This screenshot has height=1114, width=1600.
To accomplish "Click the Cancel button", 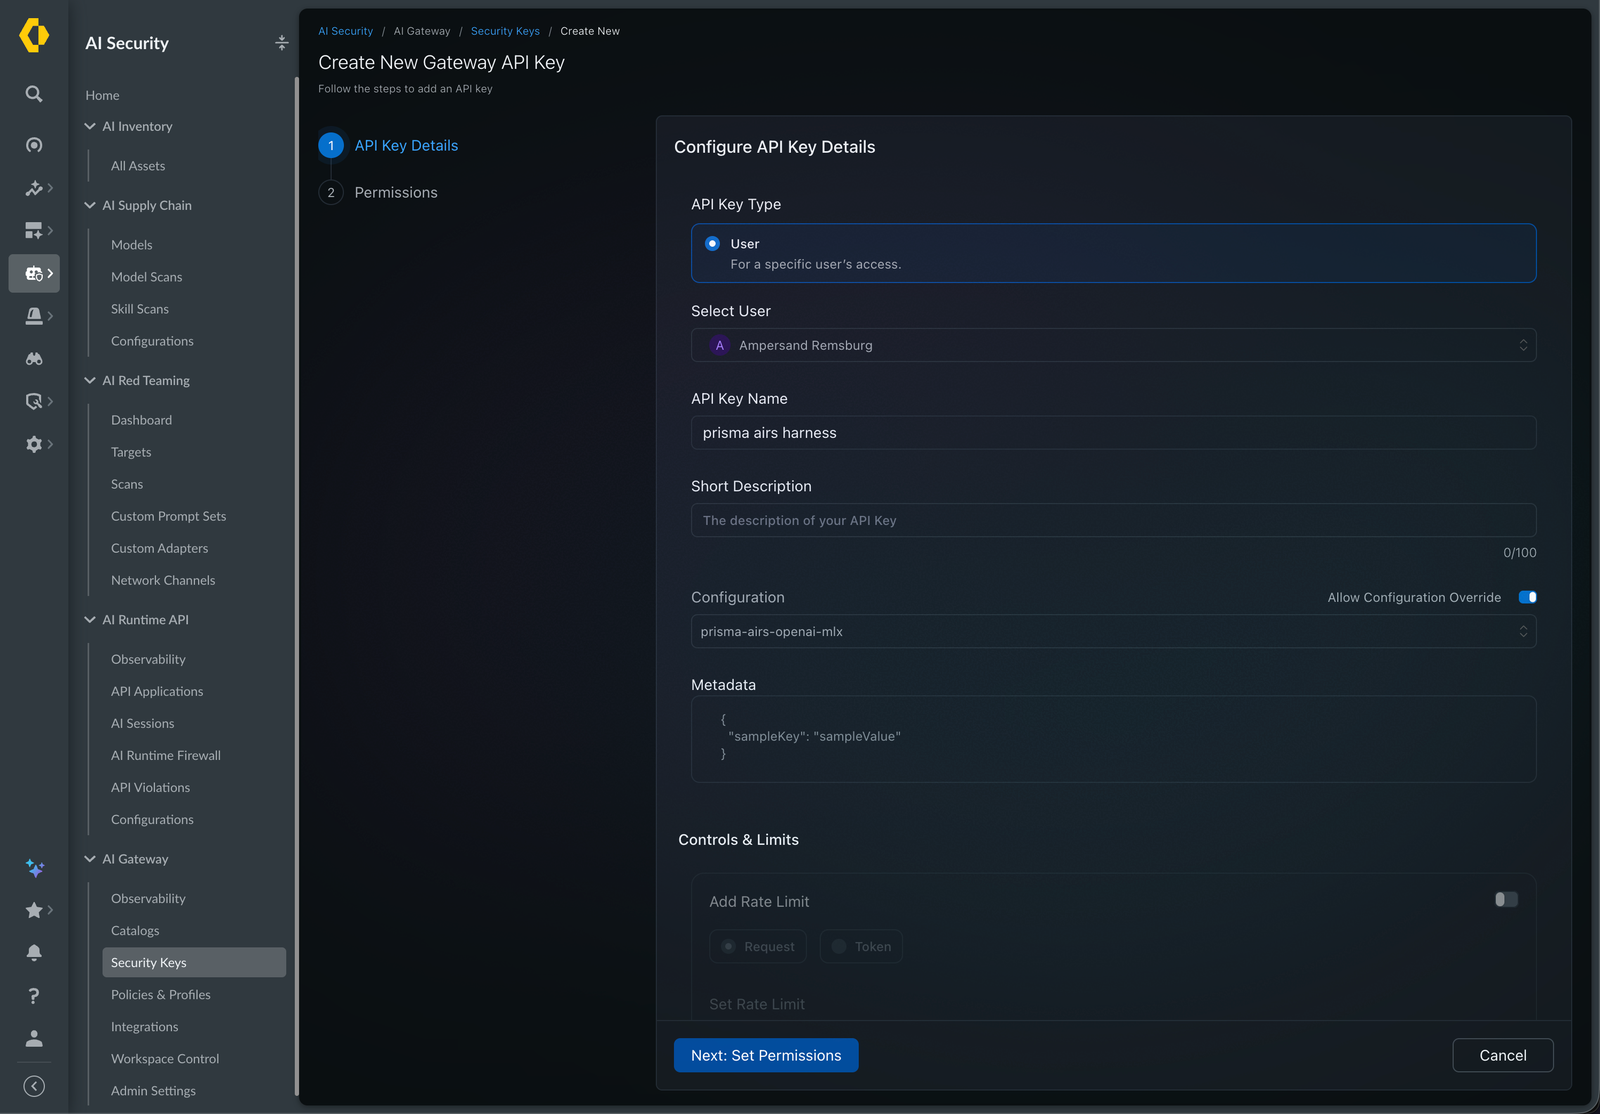I will tap(1503, 1056).
